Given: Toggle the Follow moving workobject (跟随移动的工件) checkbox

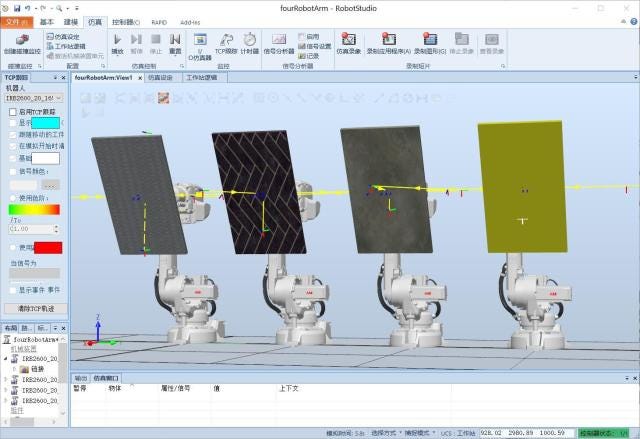Looking at the screenshot, I should coord(13,134).
